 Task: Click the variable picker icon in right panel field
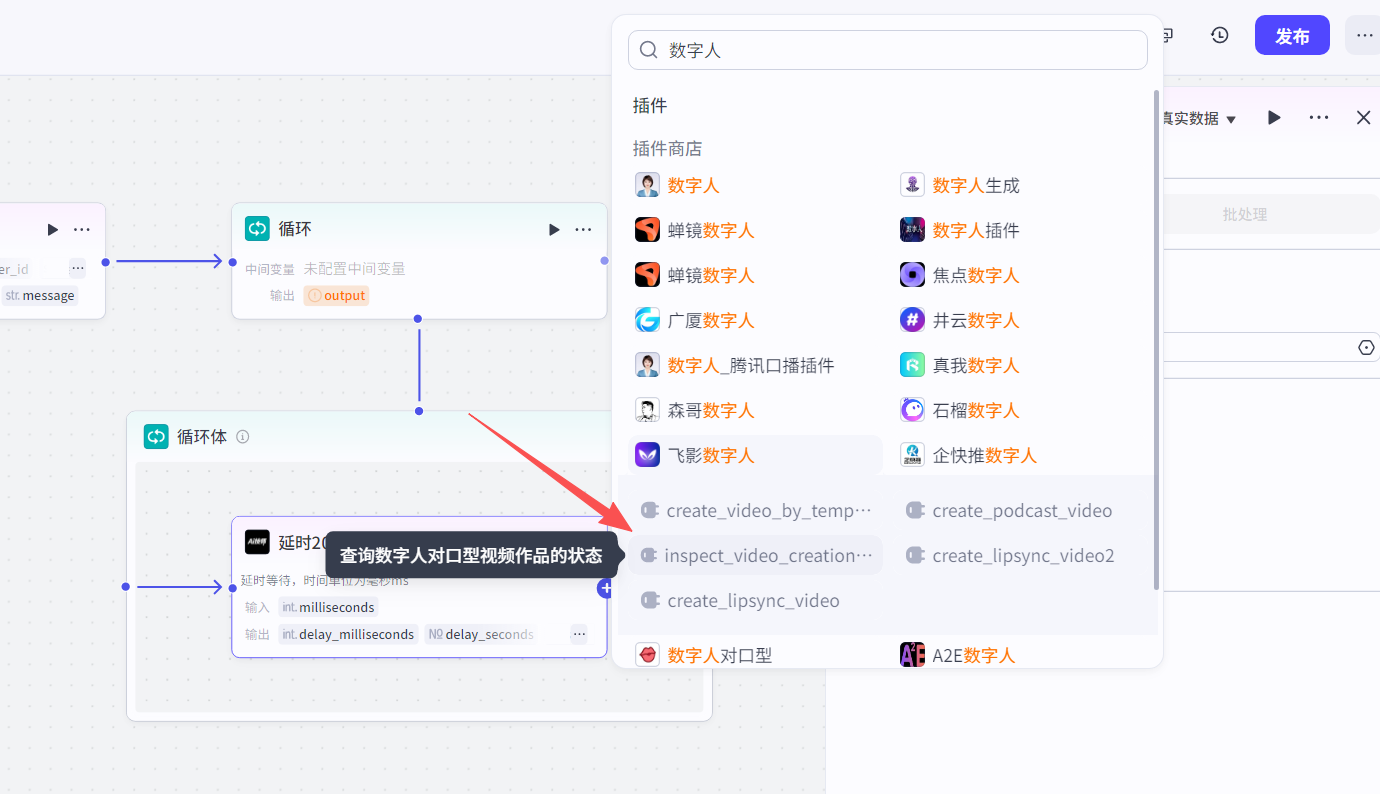1366,347
